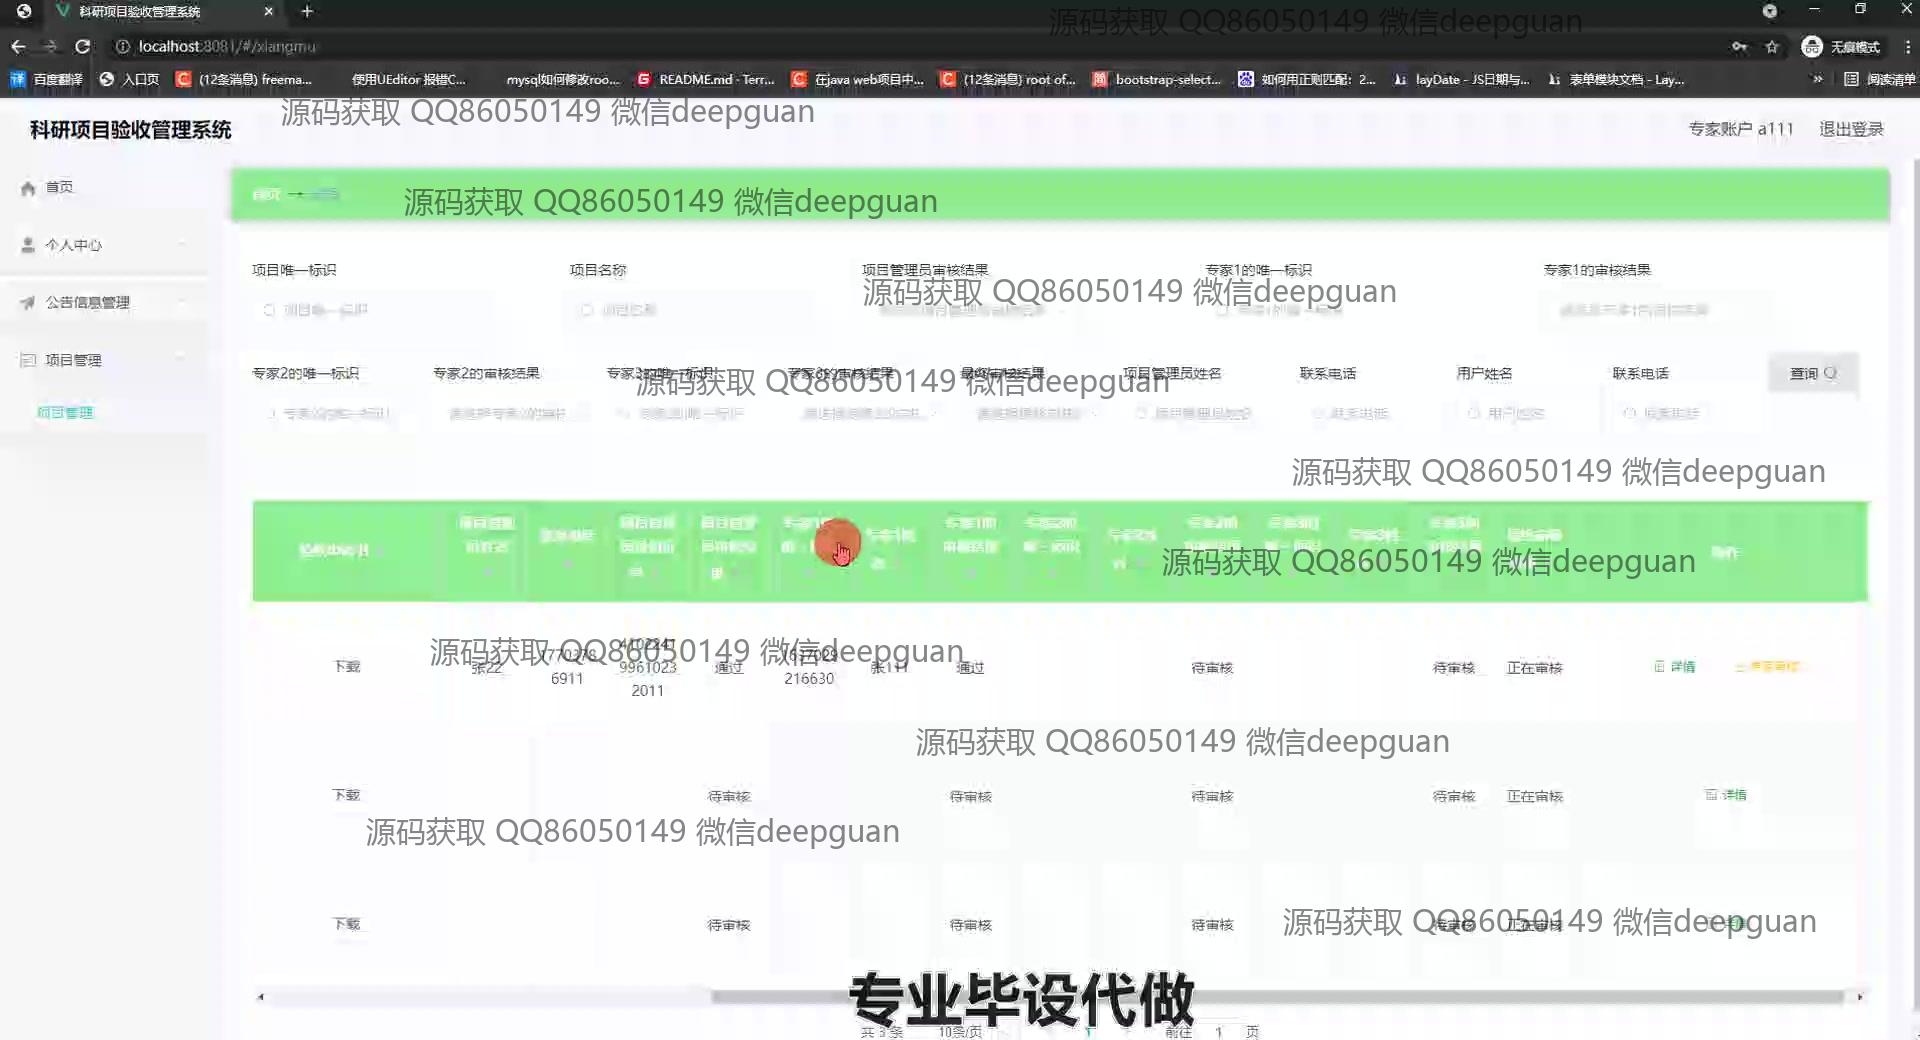Open the README.md - Terr... bookmark
Viewport: 1920px width, 1040px height.
point(706,79)
